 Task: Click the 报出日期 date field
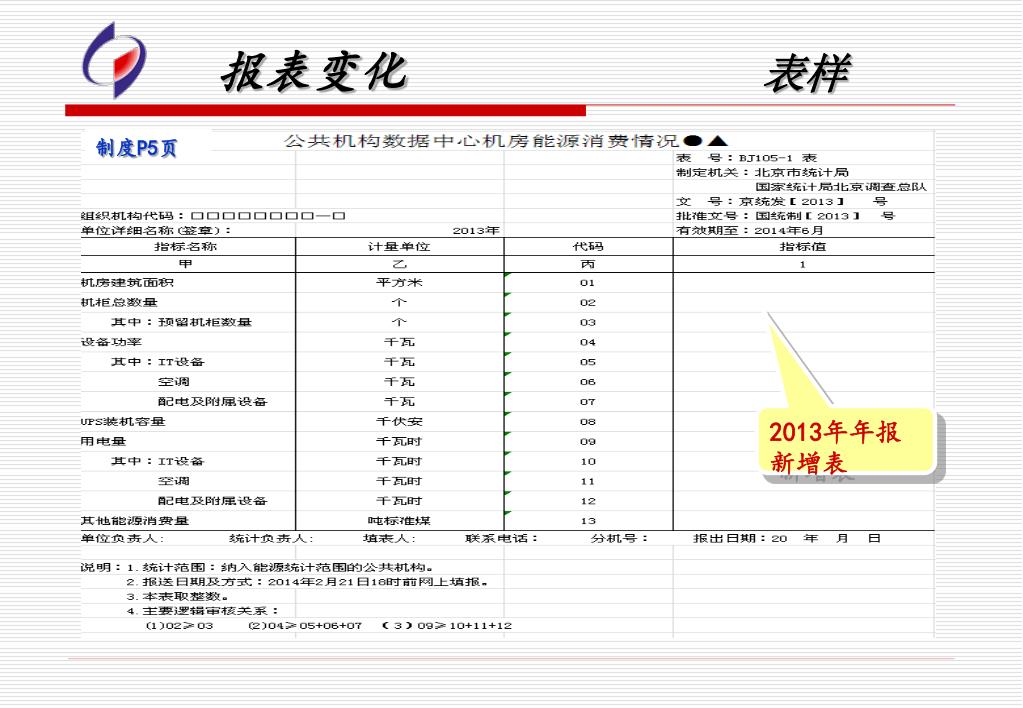tap(787, 538)
